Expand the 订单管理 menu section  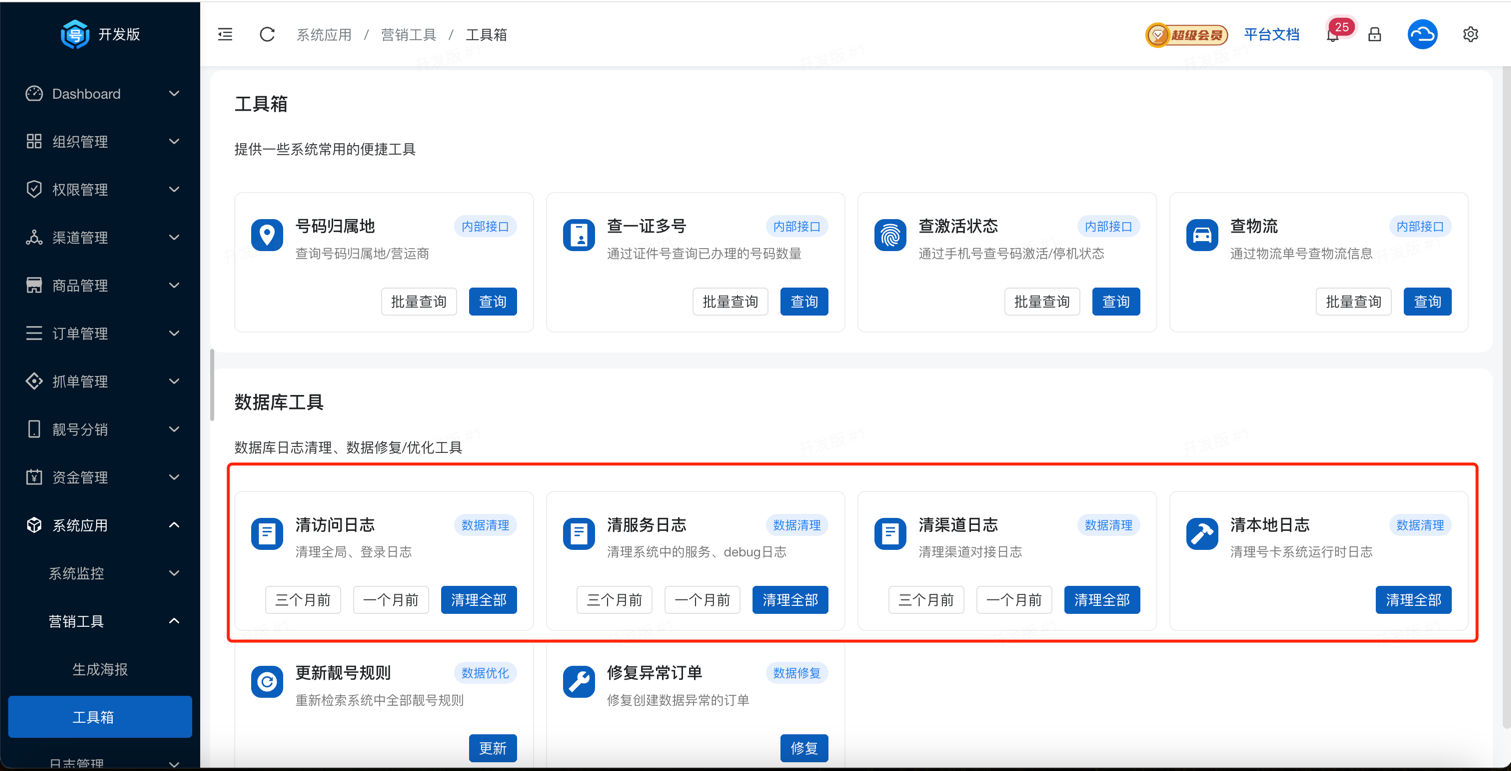tap(100, 333)
